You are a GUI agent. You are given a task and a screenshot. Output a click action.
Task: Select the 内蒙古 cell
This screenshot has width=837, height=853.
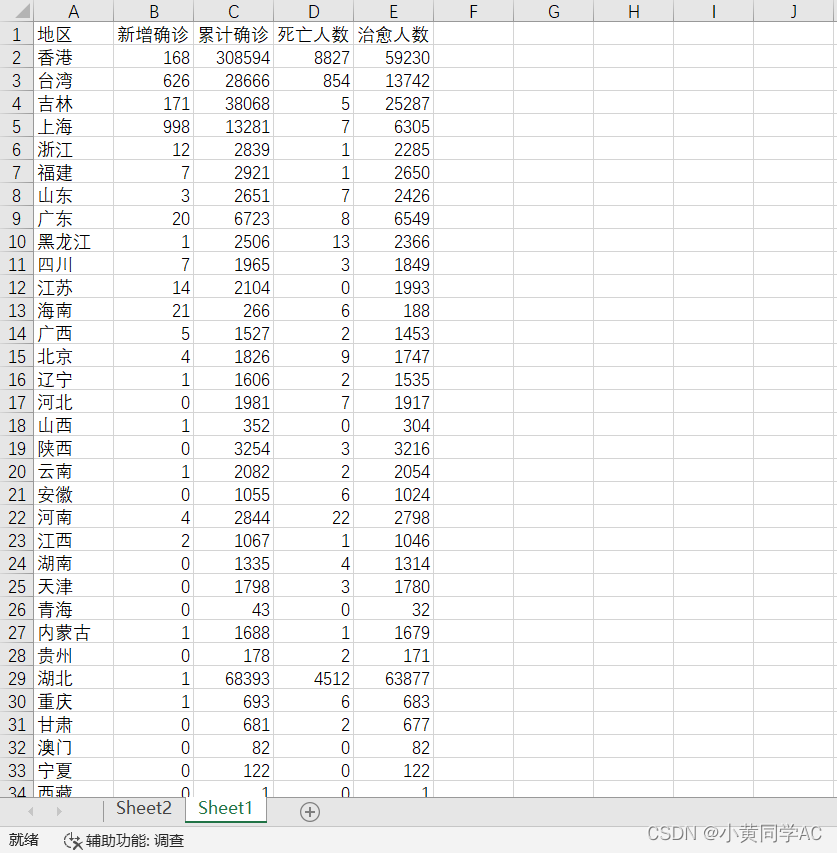tap(73, 633)
